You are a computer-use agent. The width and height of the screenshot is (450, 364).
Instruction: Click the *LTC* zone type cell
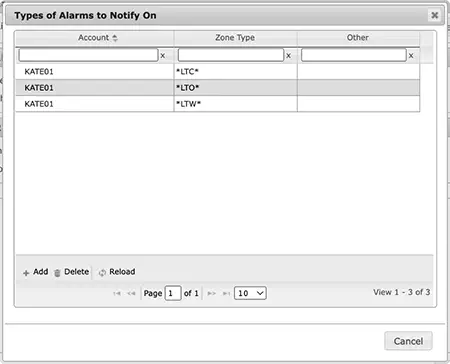pos(235,71)
